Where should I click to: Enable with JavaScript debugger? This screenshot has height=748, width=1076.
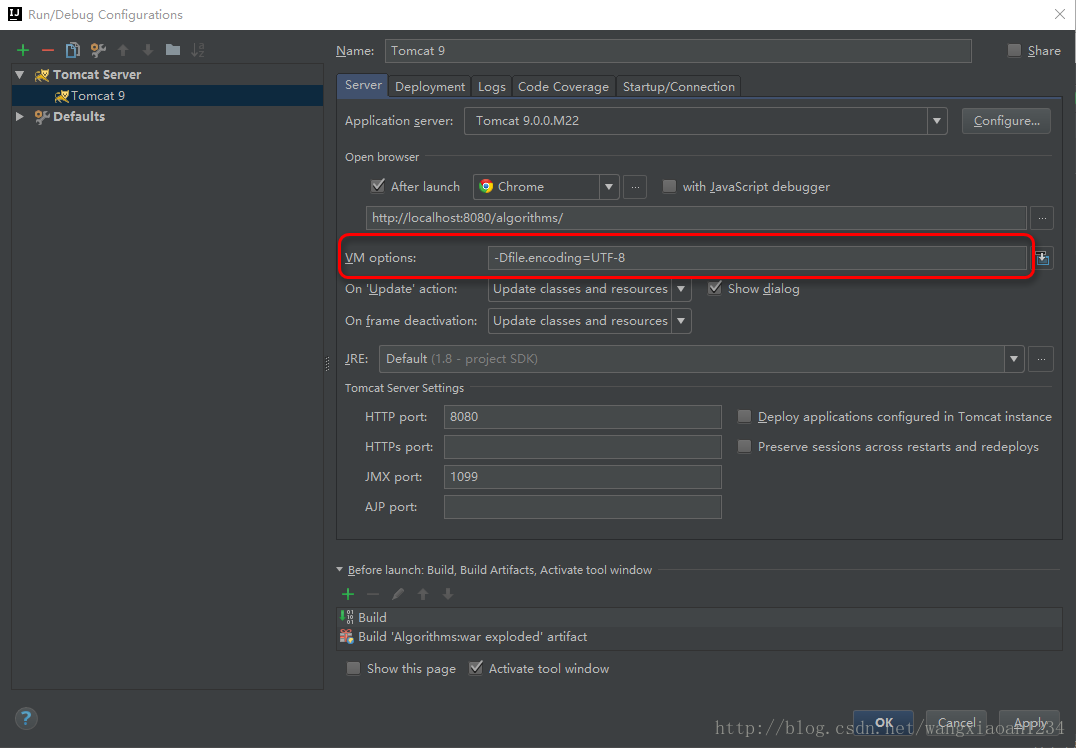pos(669,187)
